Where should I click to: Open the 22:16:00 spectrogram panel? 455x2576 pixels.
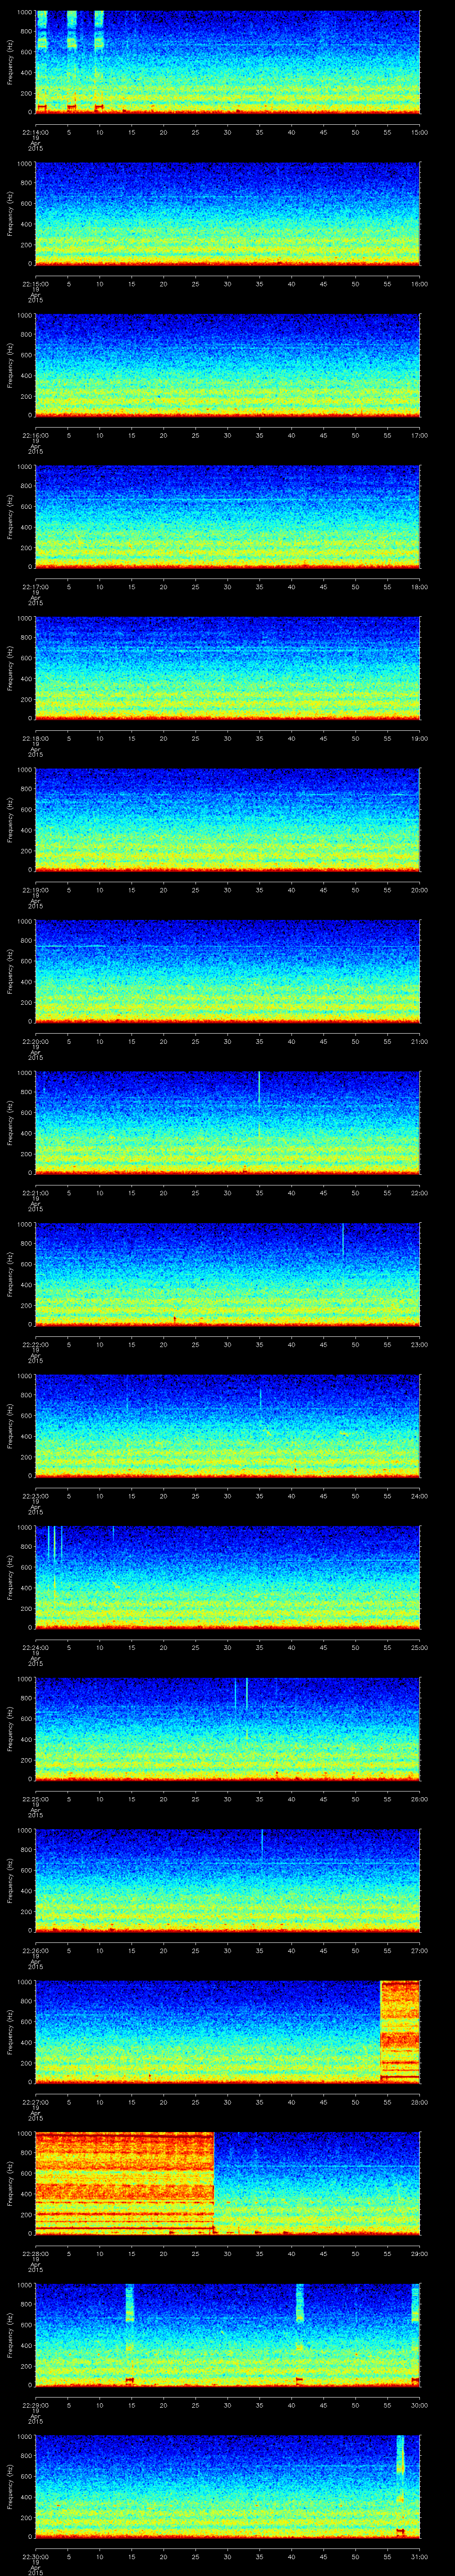228,365
